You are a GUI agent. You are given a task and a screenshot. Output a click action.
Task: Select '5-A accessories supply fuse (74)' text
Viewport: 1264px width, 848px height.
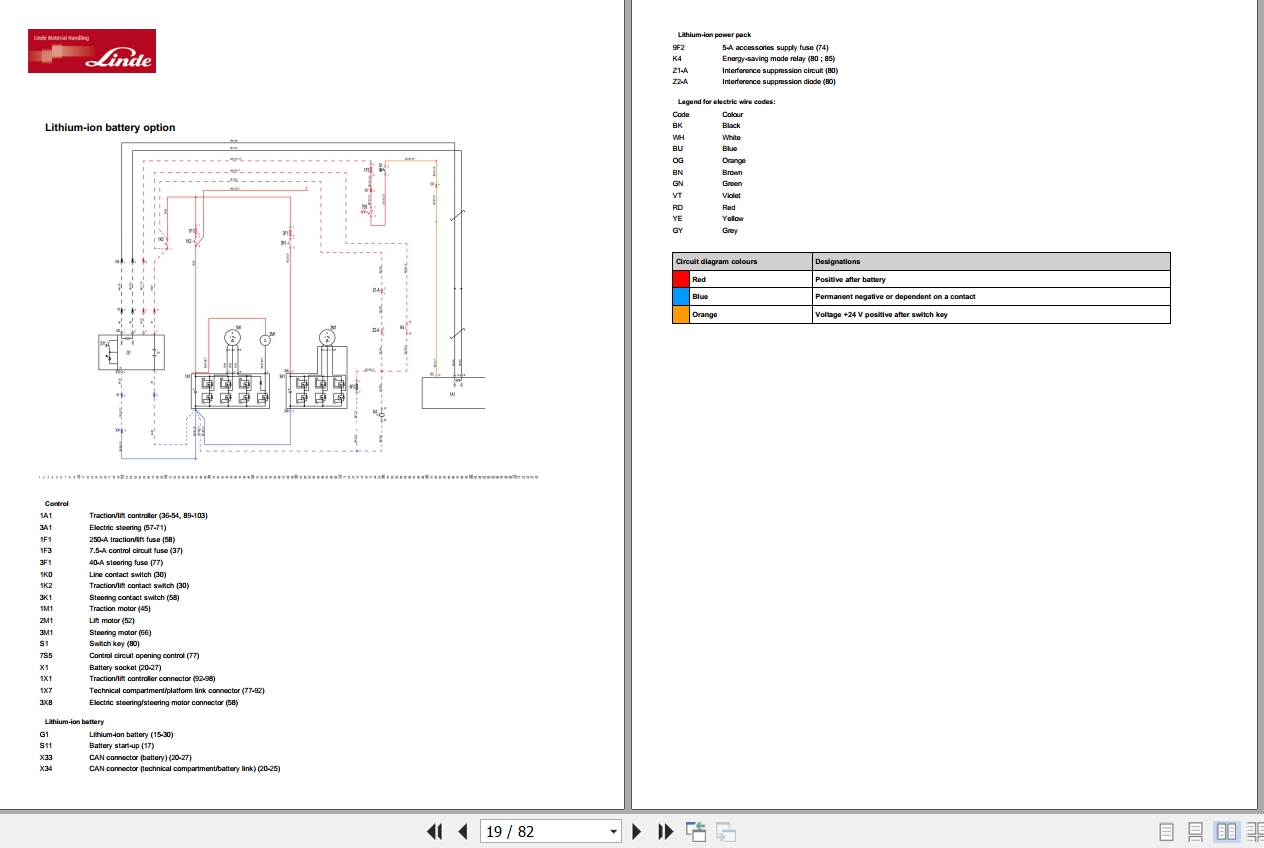(x=775, y=47)
